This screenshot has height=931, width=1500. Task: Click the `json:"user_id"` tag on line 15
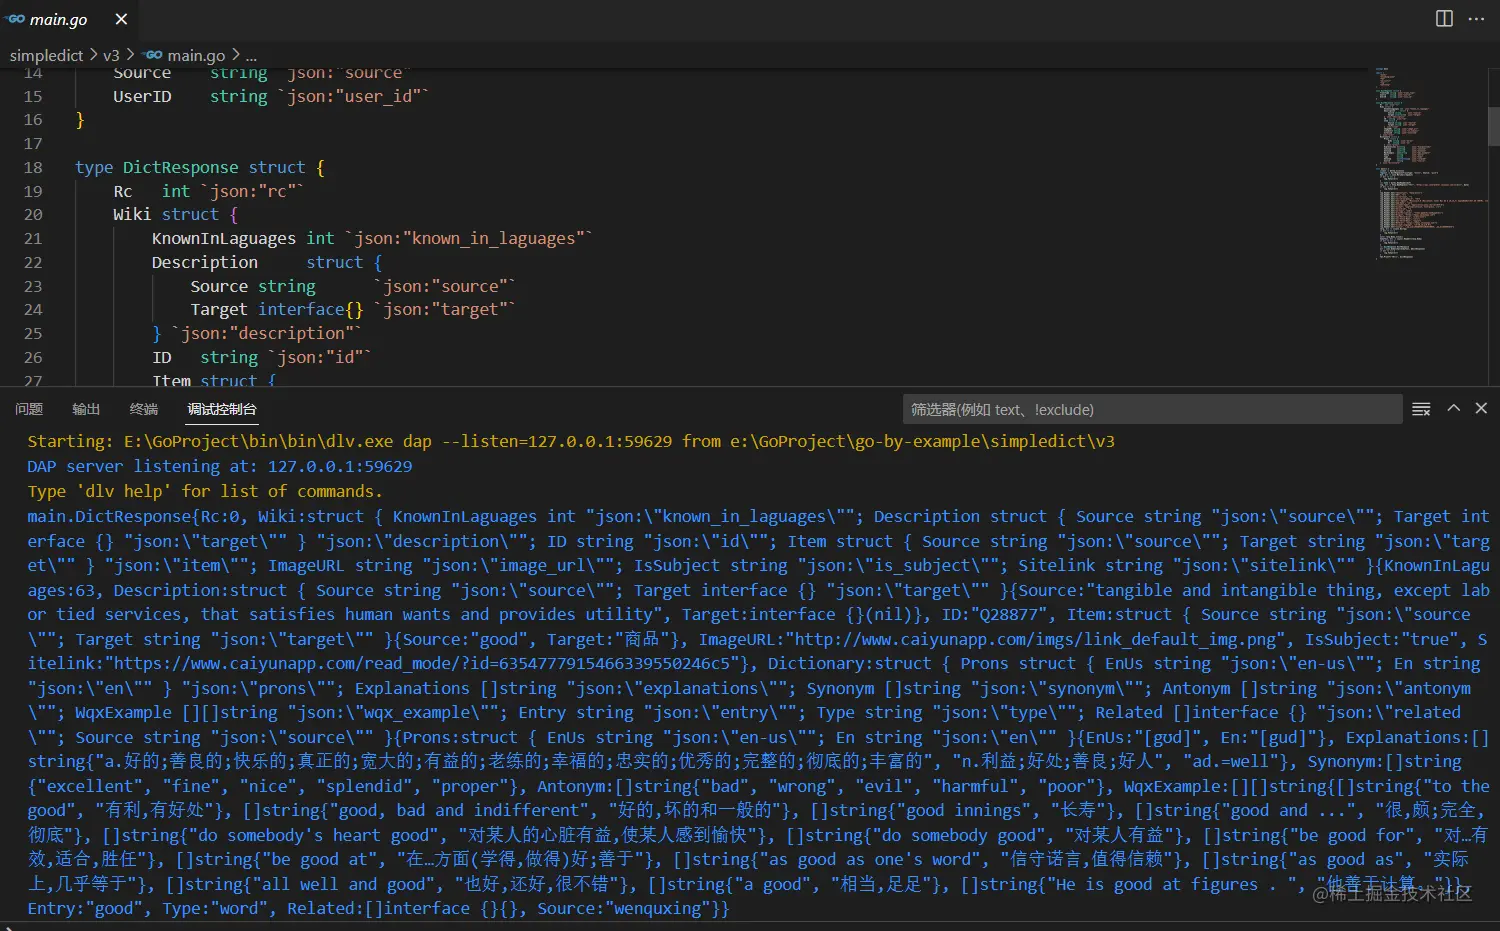click(353, 96)
